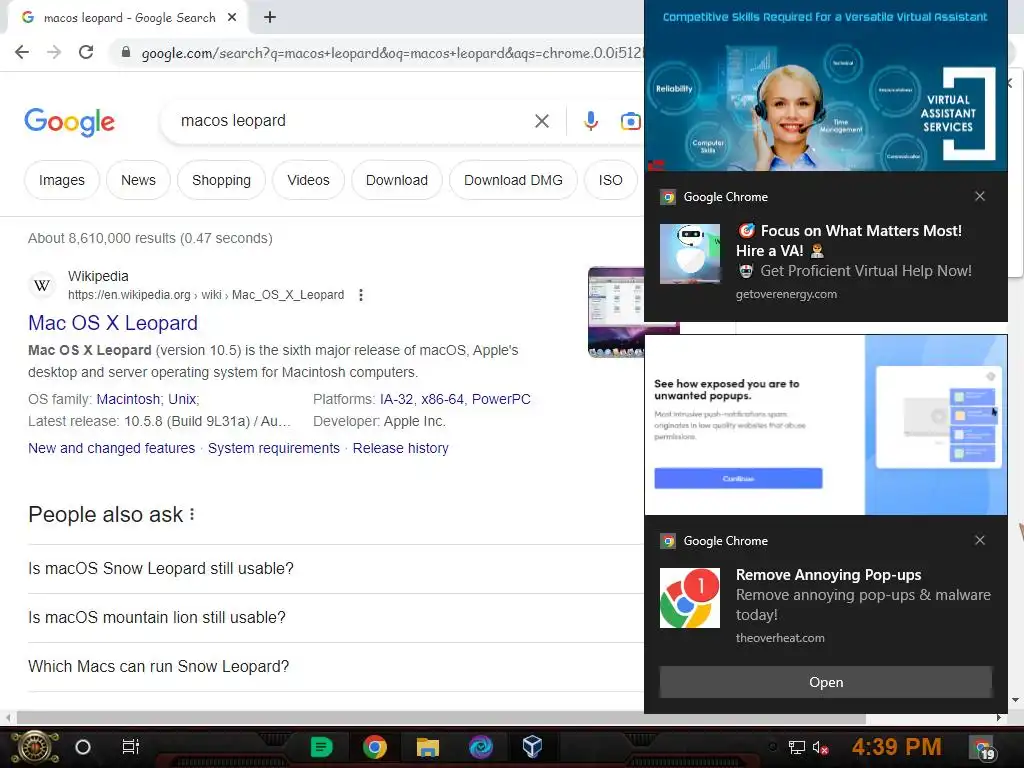Select the Download filter chip
The height and width of the screenshot is (768, 1024).
coord(396,180)
